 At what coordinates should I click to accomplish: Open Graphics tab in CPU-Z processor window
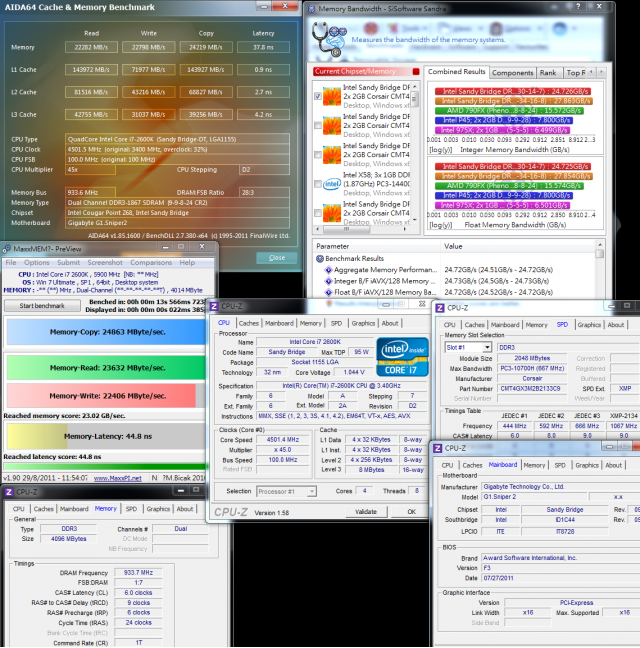click(x=363, y=323)
